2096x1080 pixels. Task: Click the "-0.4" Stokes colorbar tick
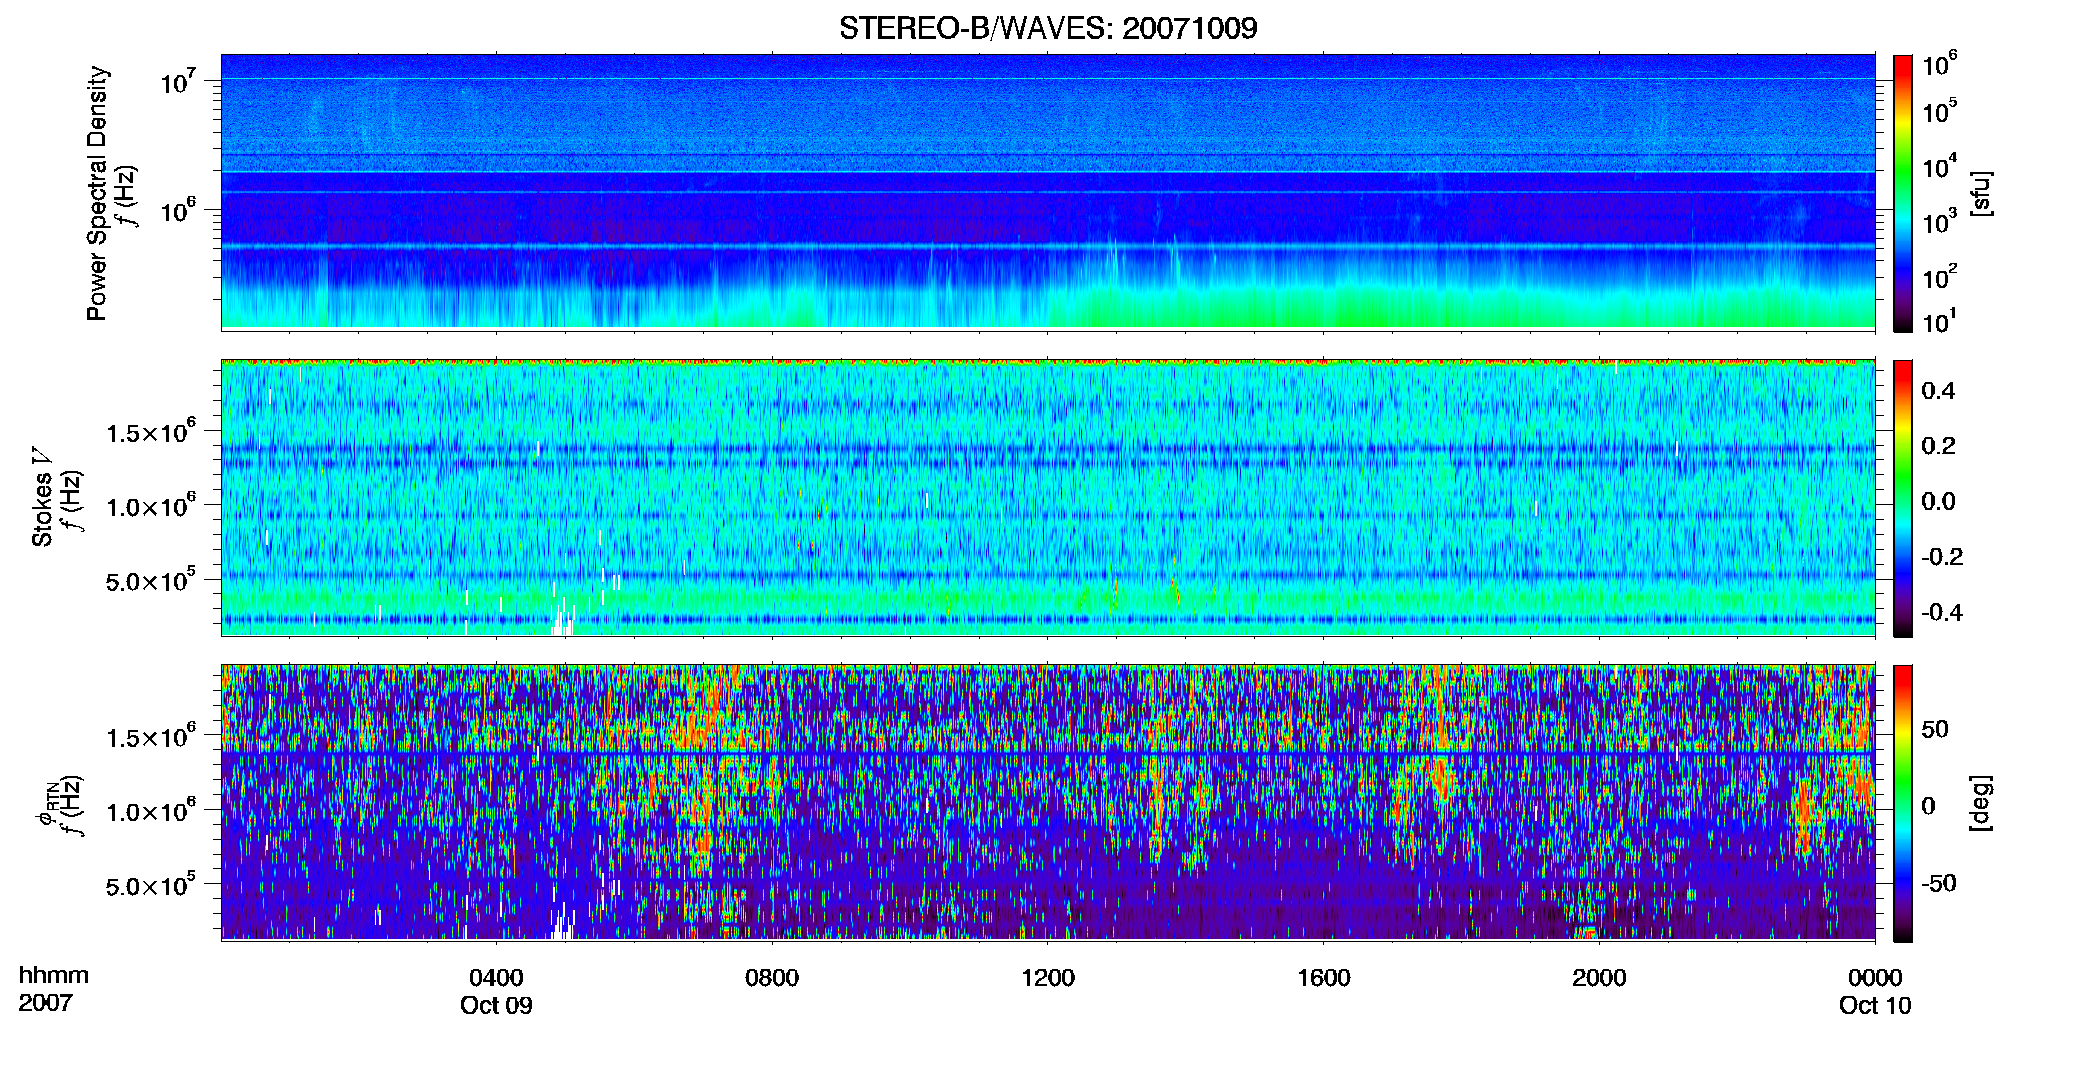(1942, 612)
